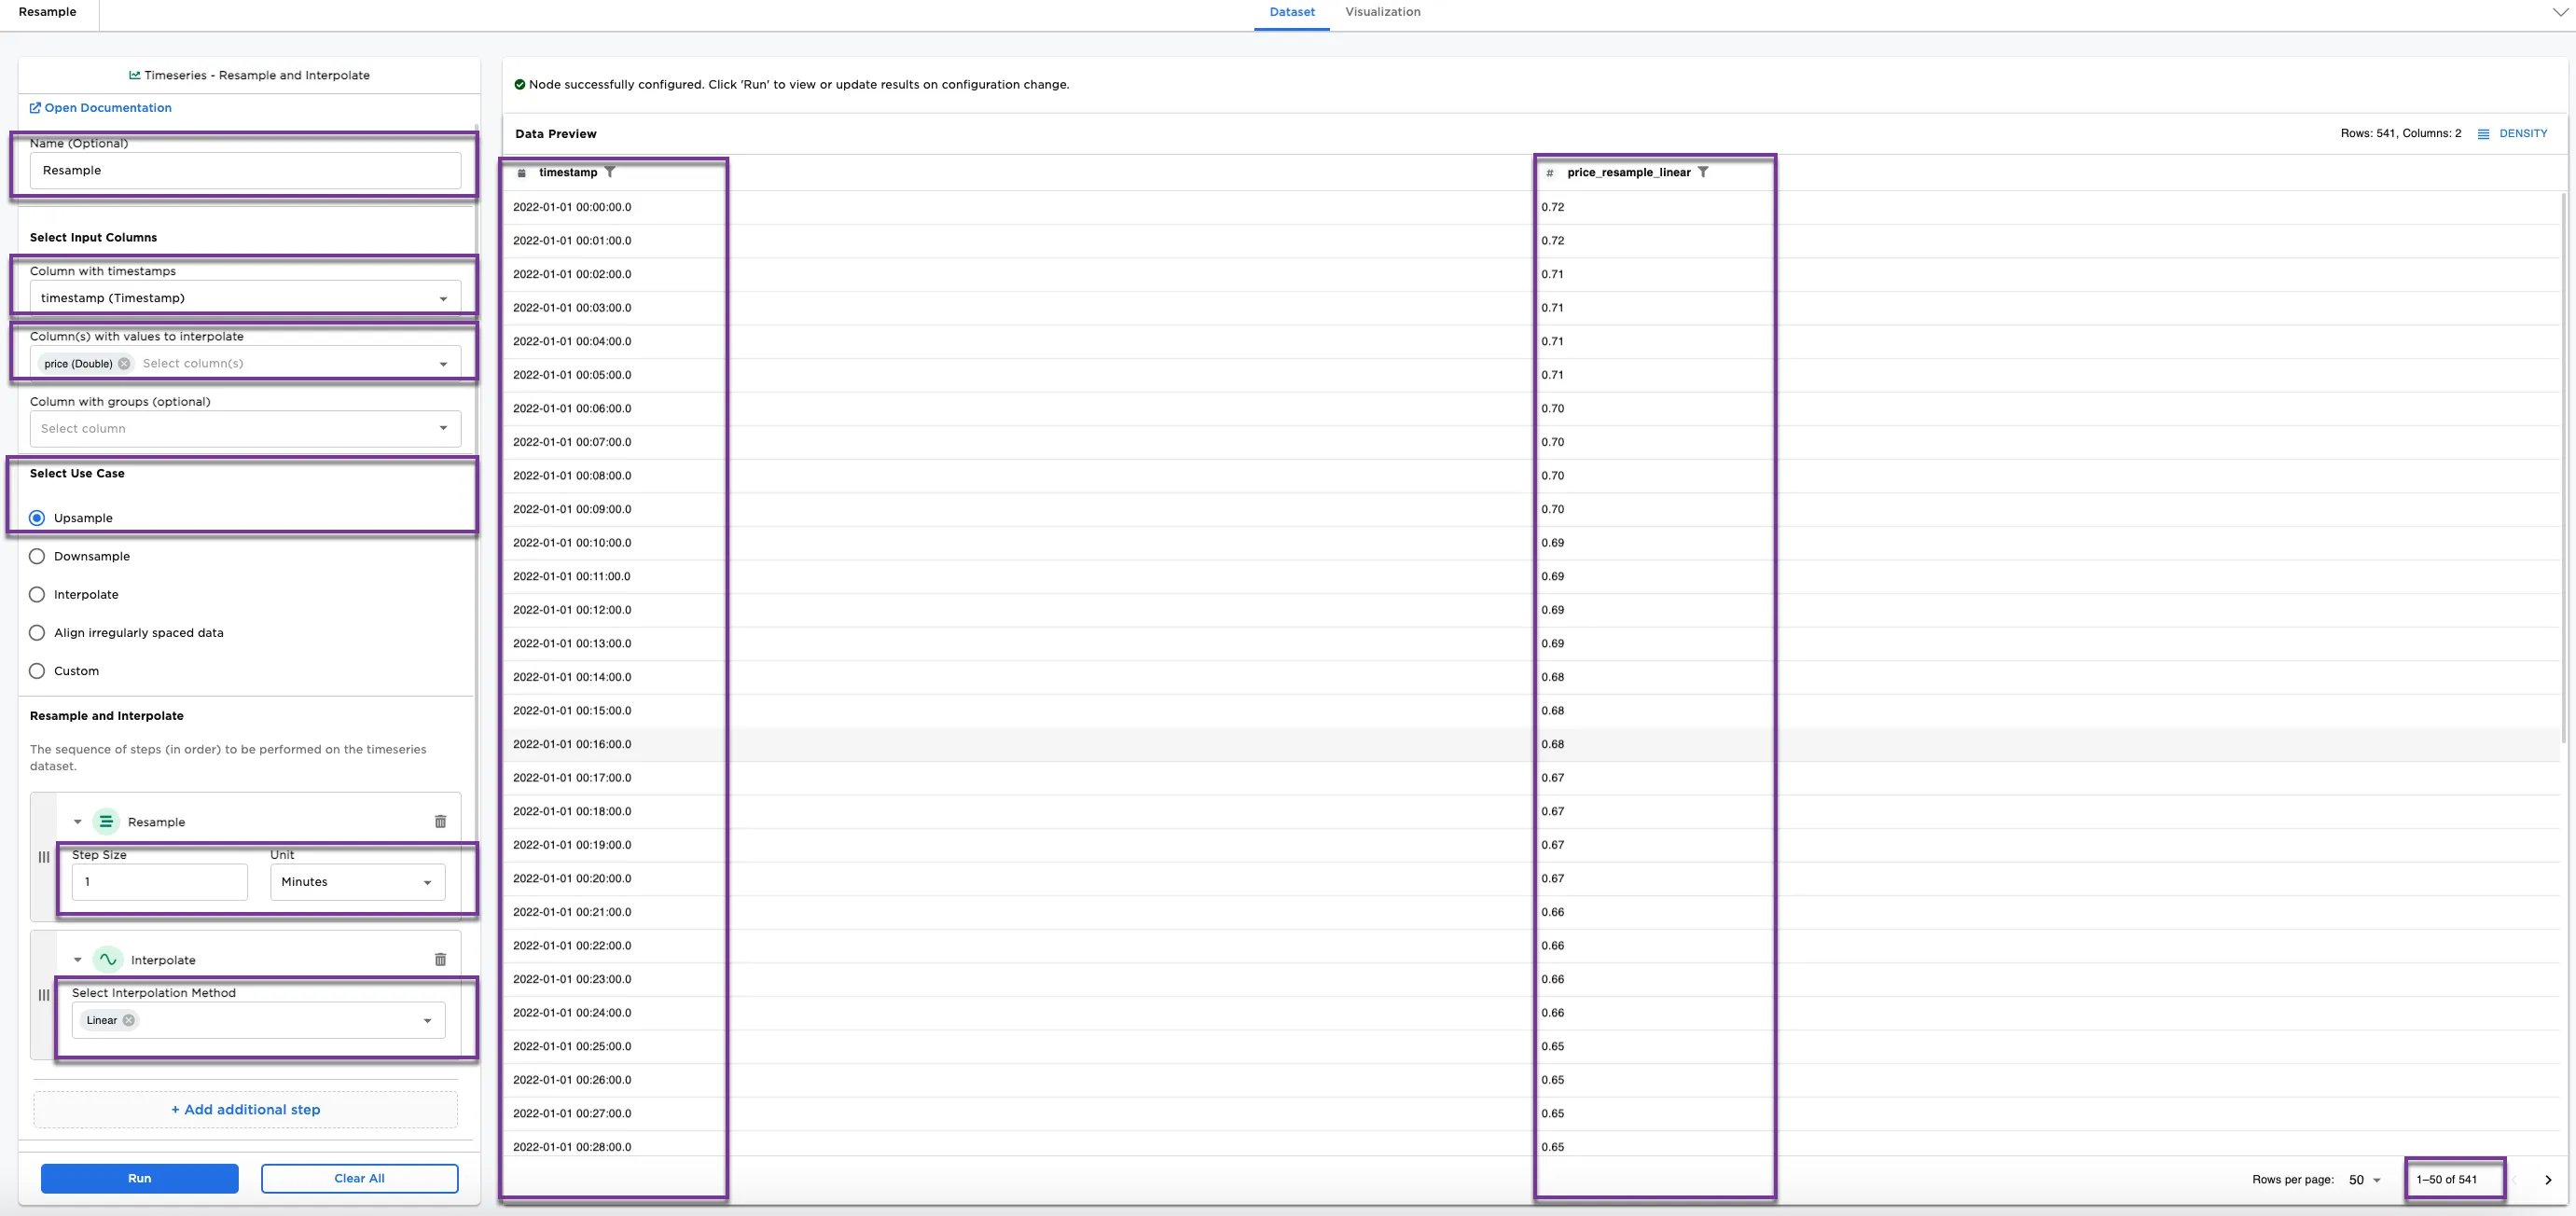This screenshot has height=1216, width=2576.
Task: Click the Resample step drag handle
Action: point(44,857)
